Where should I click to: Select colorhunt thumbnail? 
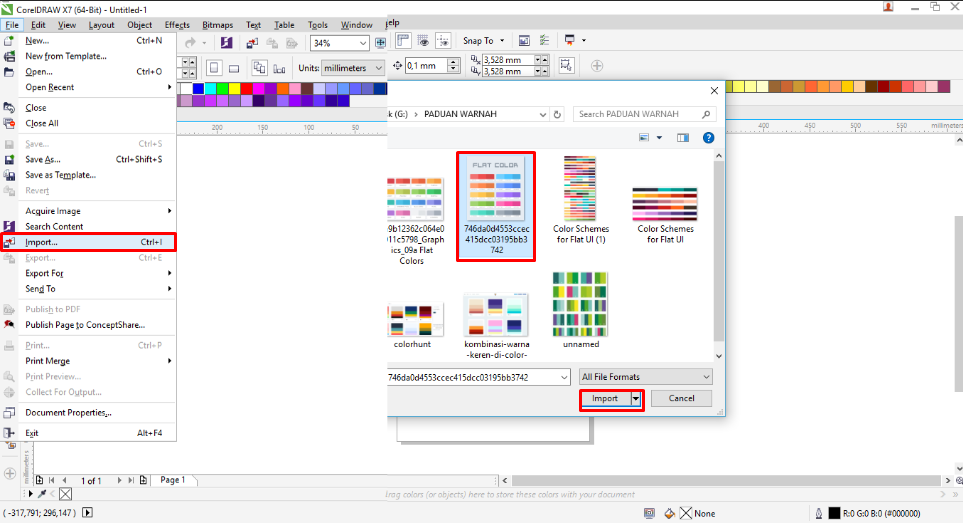[x=413, y=325]
